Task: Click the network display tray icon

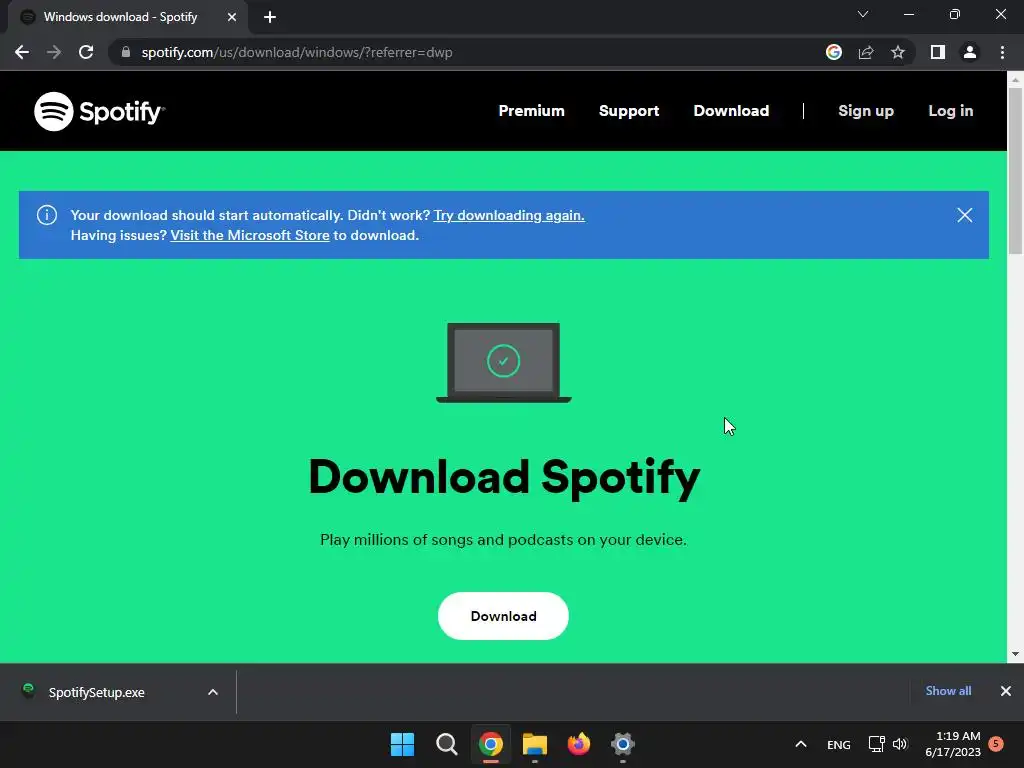Action: pos(876,744)
